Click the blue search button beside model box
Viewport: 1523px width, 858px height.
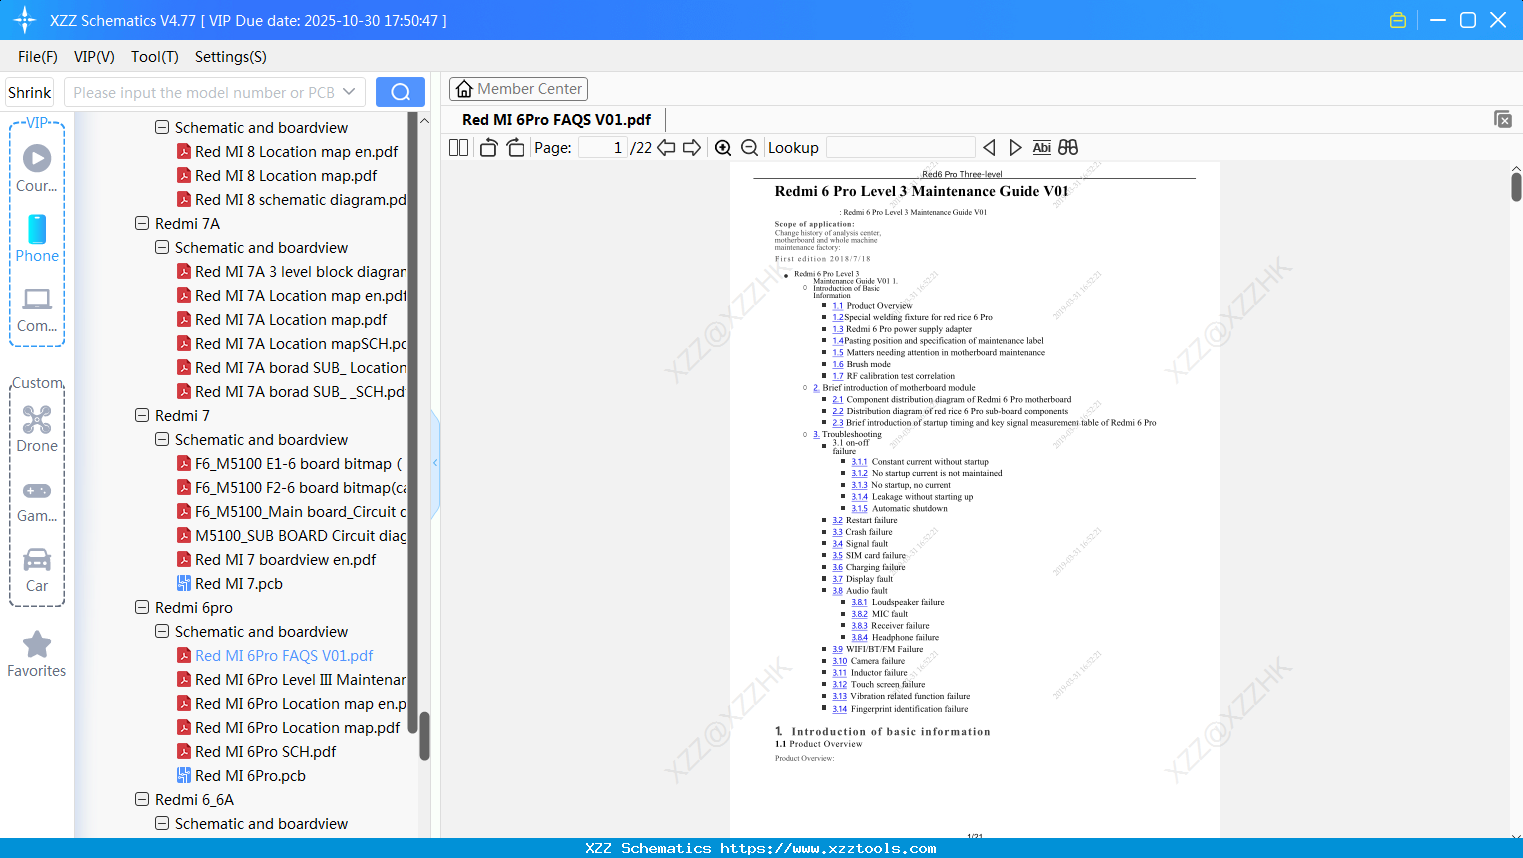(x=400, y=92)
